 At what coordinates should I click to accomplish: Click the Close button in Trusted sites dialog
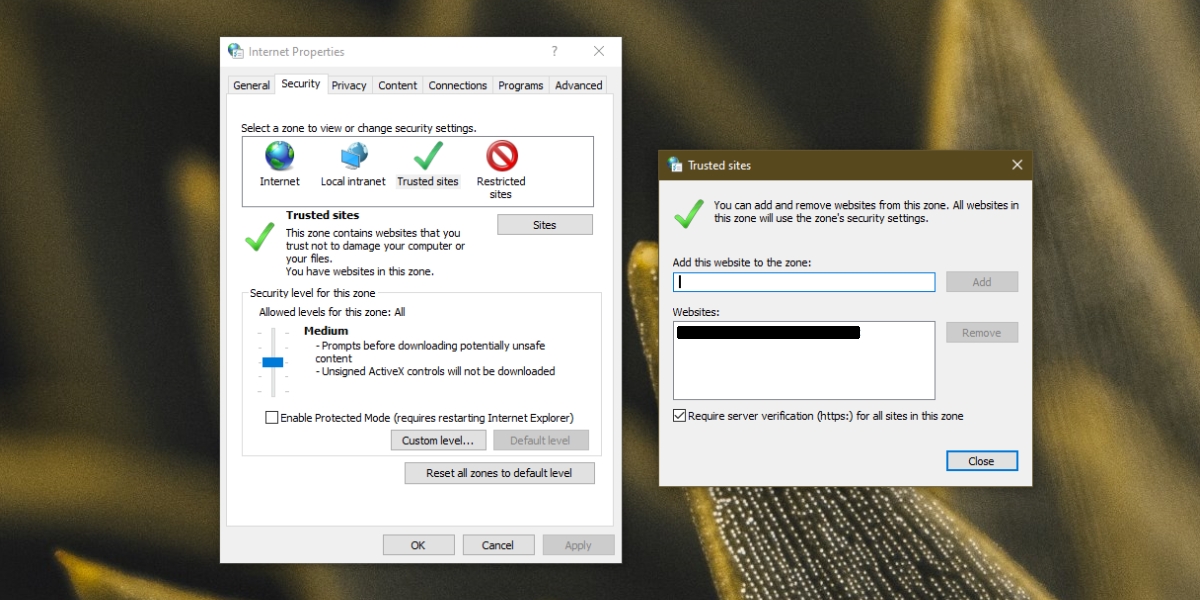(x=982, y=461)
